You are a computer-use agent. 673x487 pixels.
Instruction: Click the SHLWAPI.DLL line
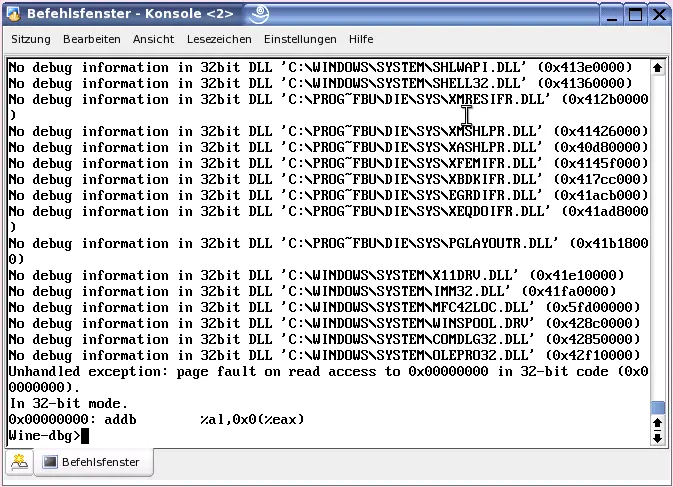pyautogui.click(x=320, y=67)
